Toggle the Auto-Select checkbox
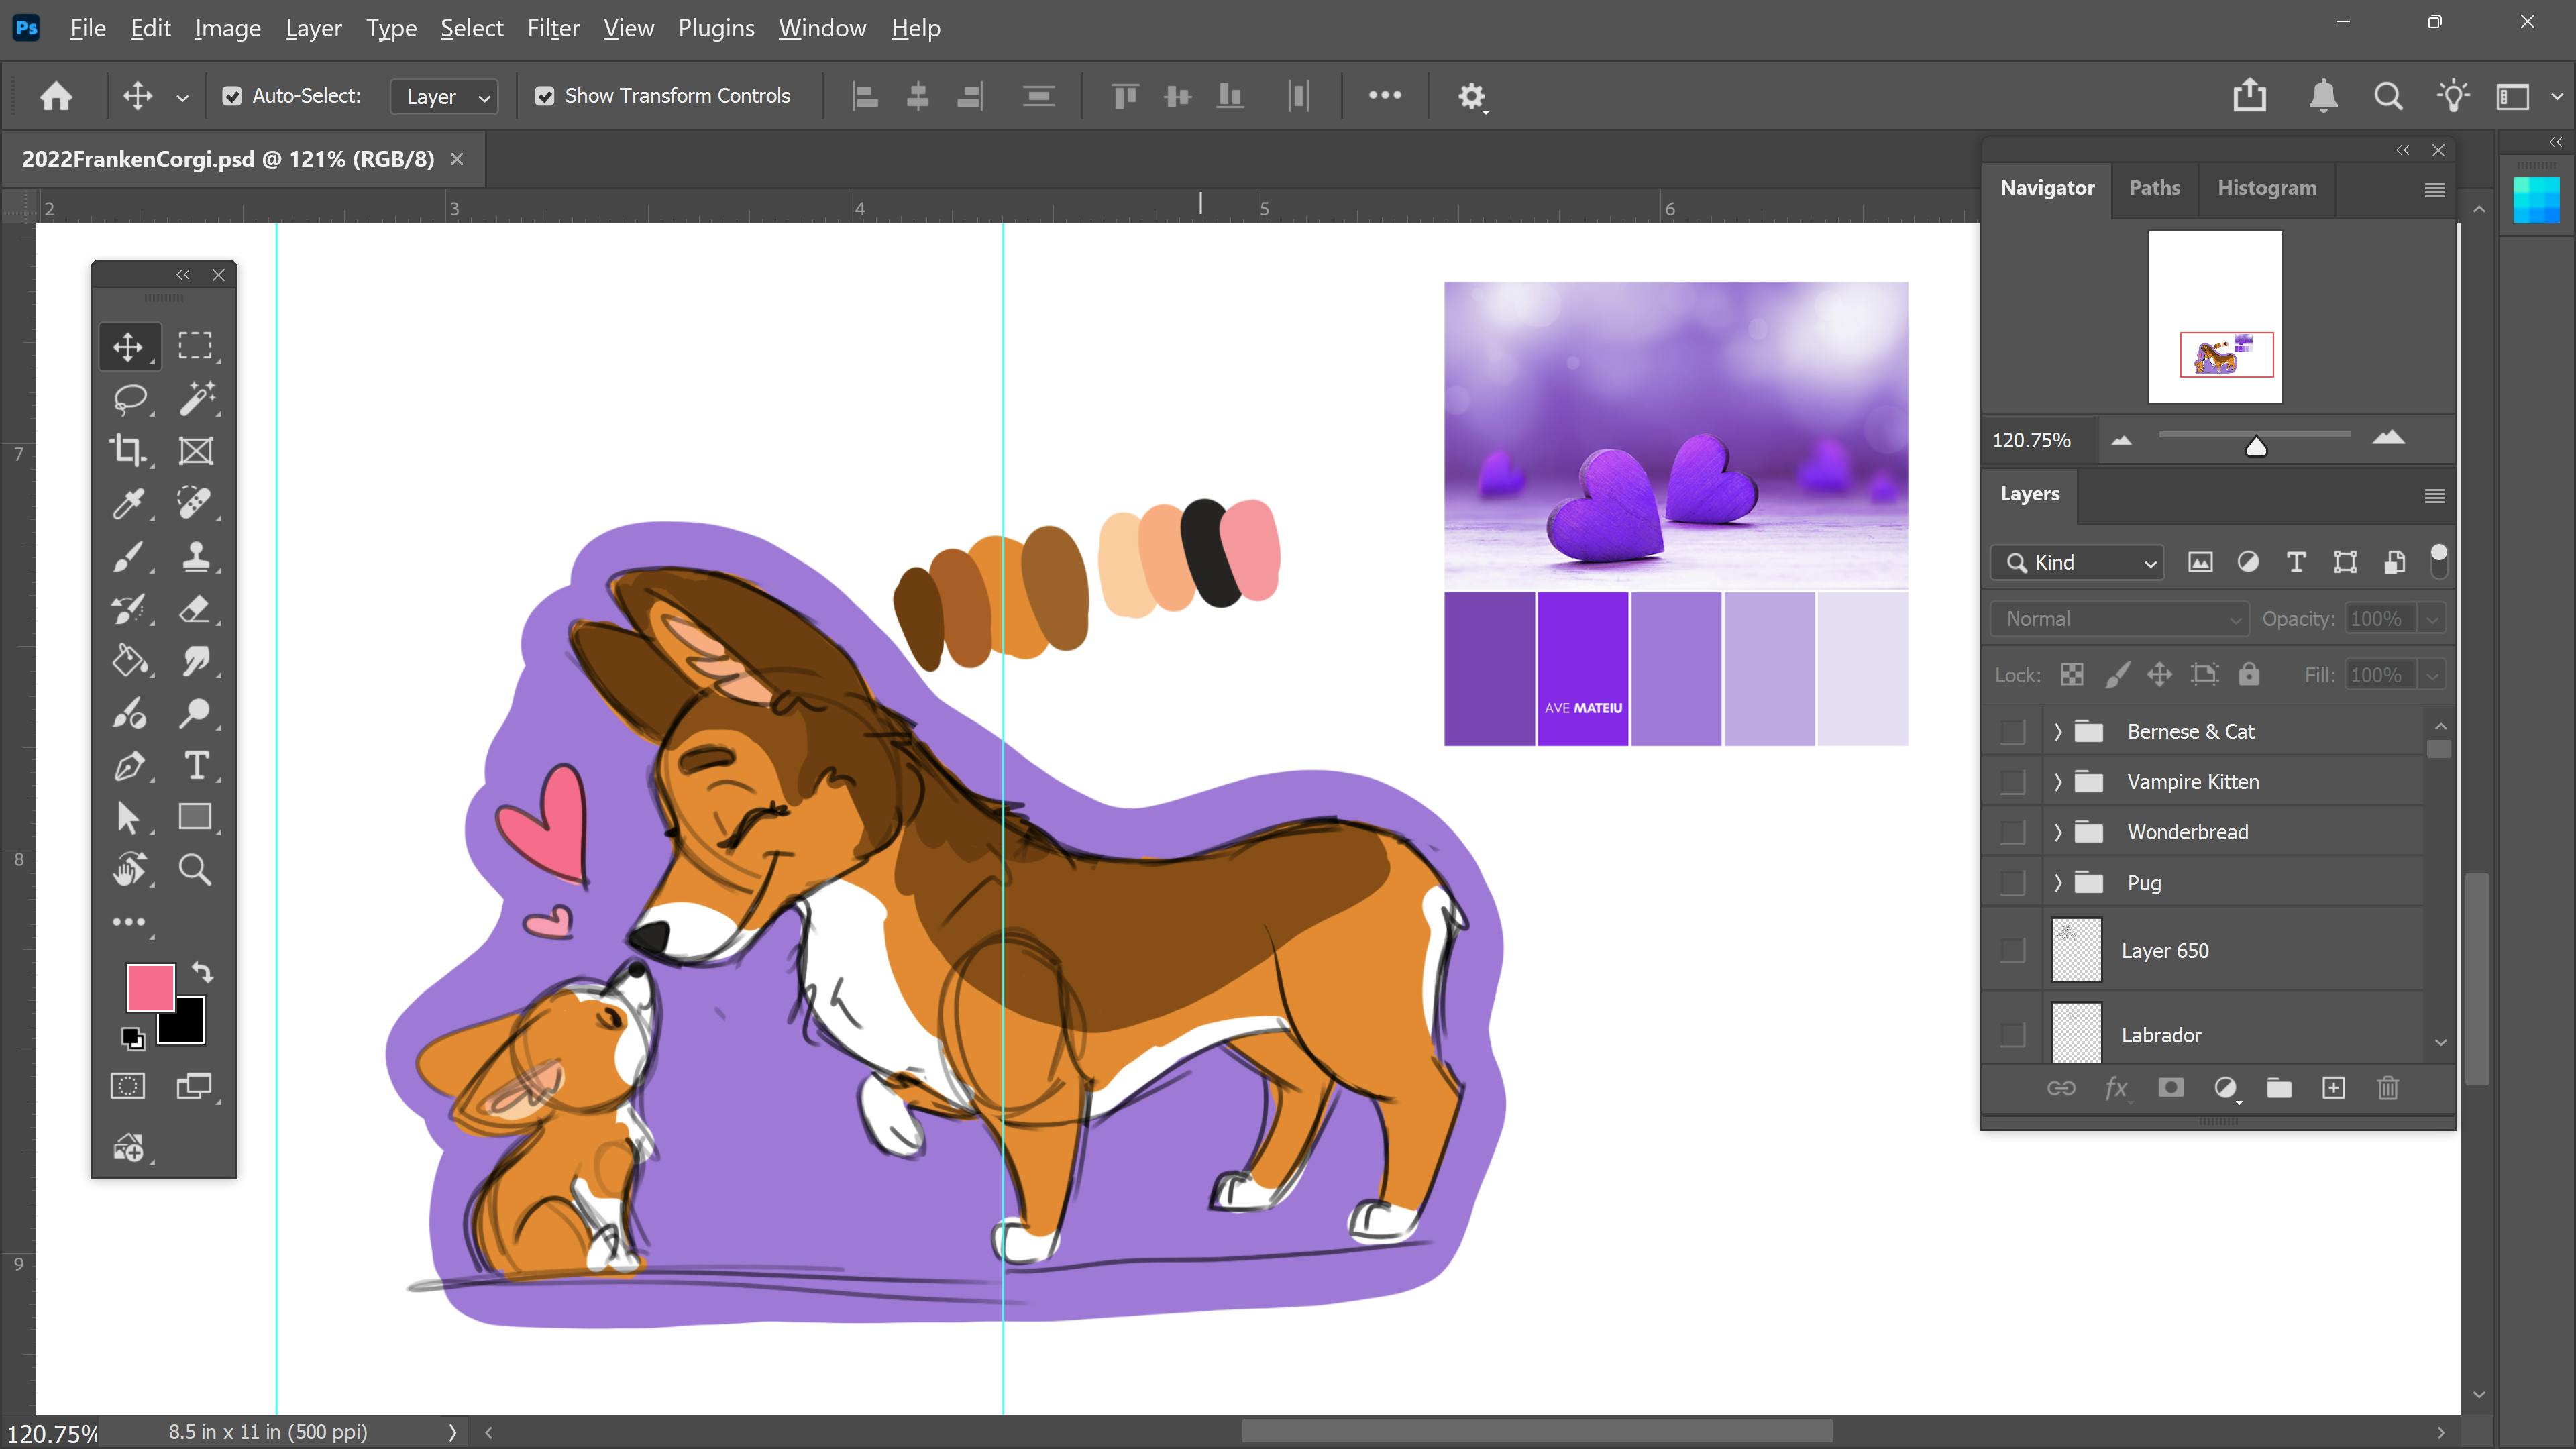Image resolution: width=2576 pixels, height=1449 pixels. [232, 96]
